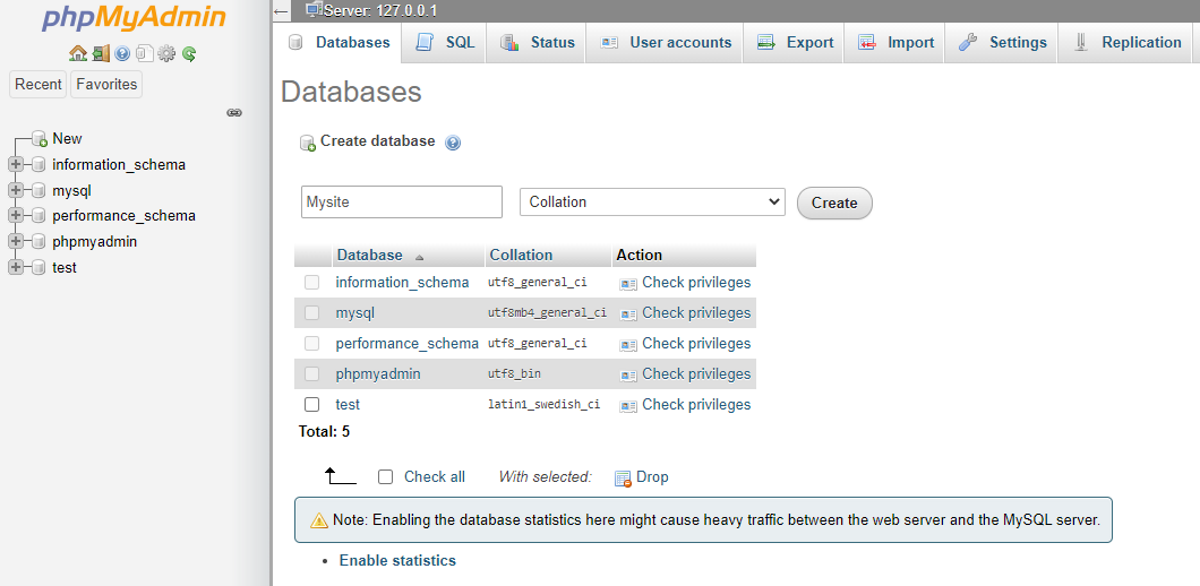Sort by the Database column header
Screen dimensions: 1200x586
pos(370,255)
